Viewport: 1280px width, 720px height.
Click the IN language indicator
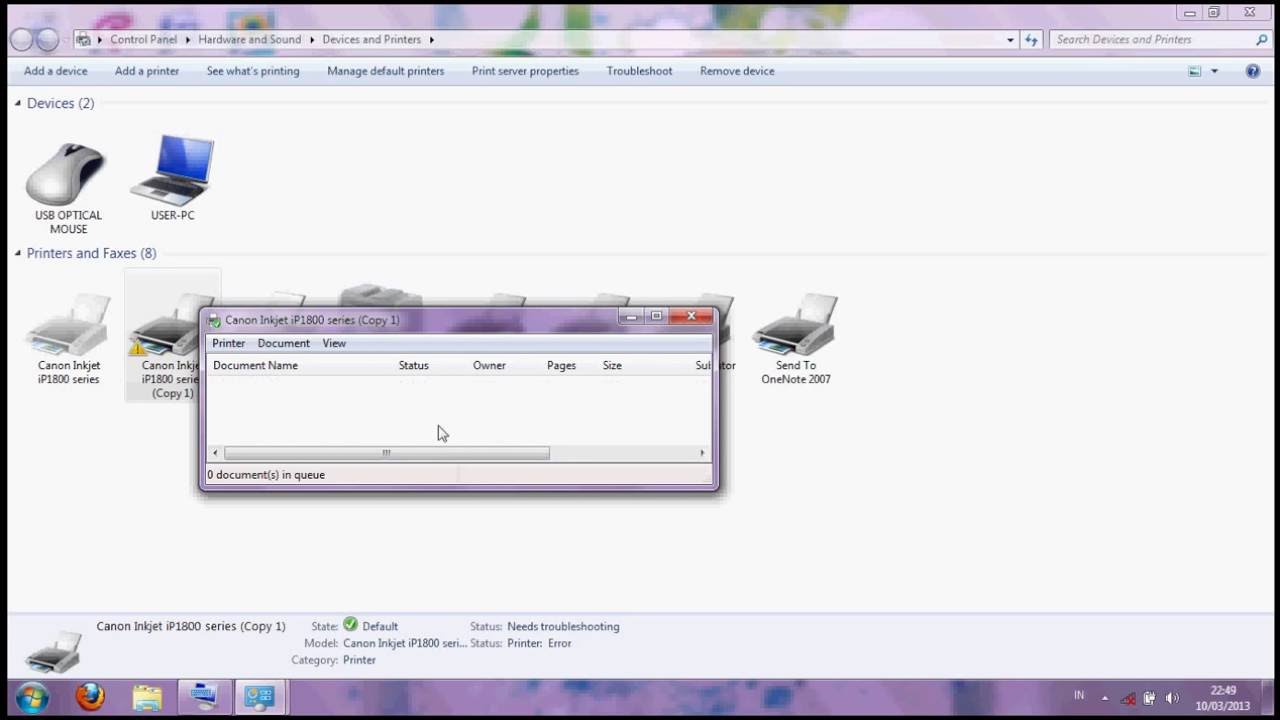1079,695
